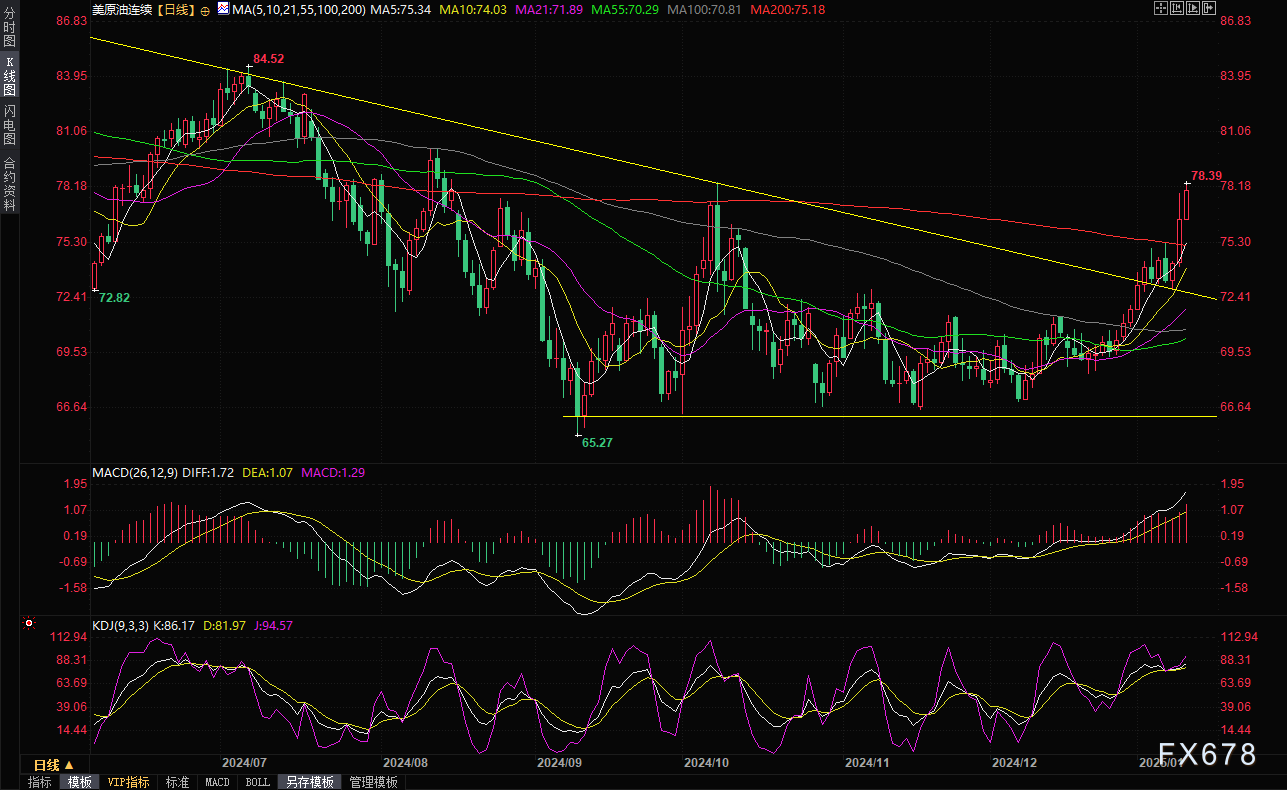Open the MA indicator chart icon
1287x790 pixels.
pos(222,10)
